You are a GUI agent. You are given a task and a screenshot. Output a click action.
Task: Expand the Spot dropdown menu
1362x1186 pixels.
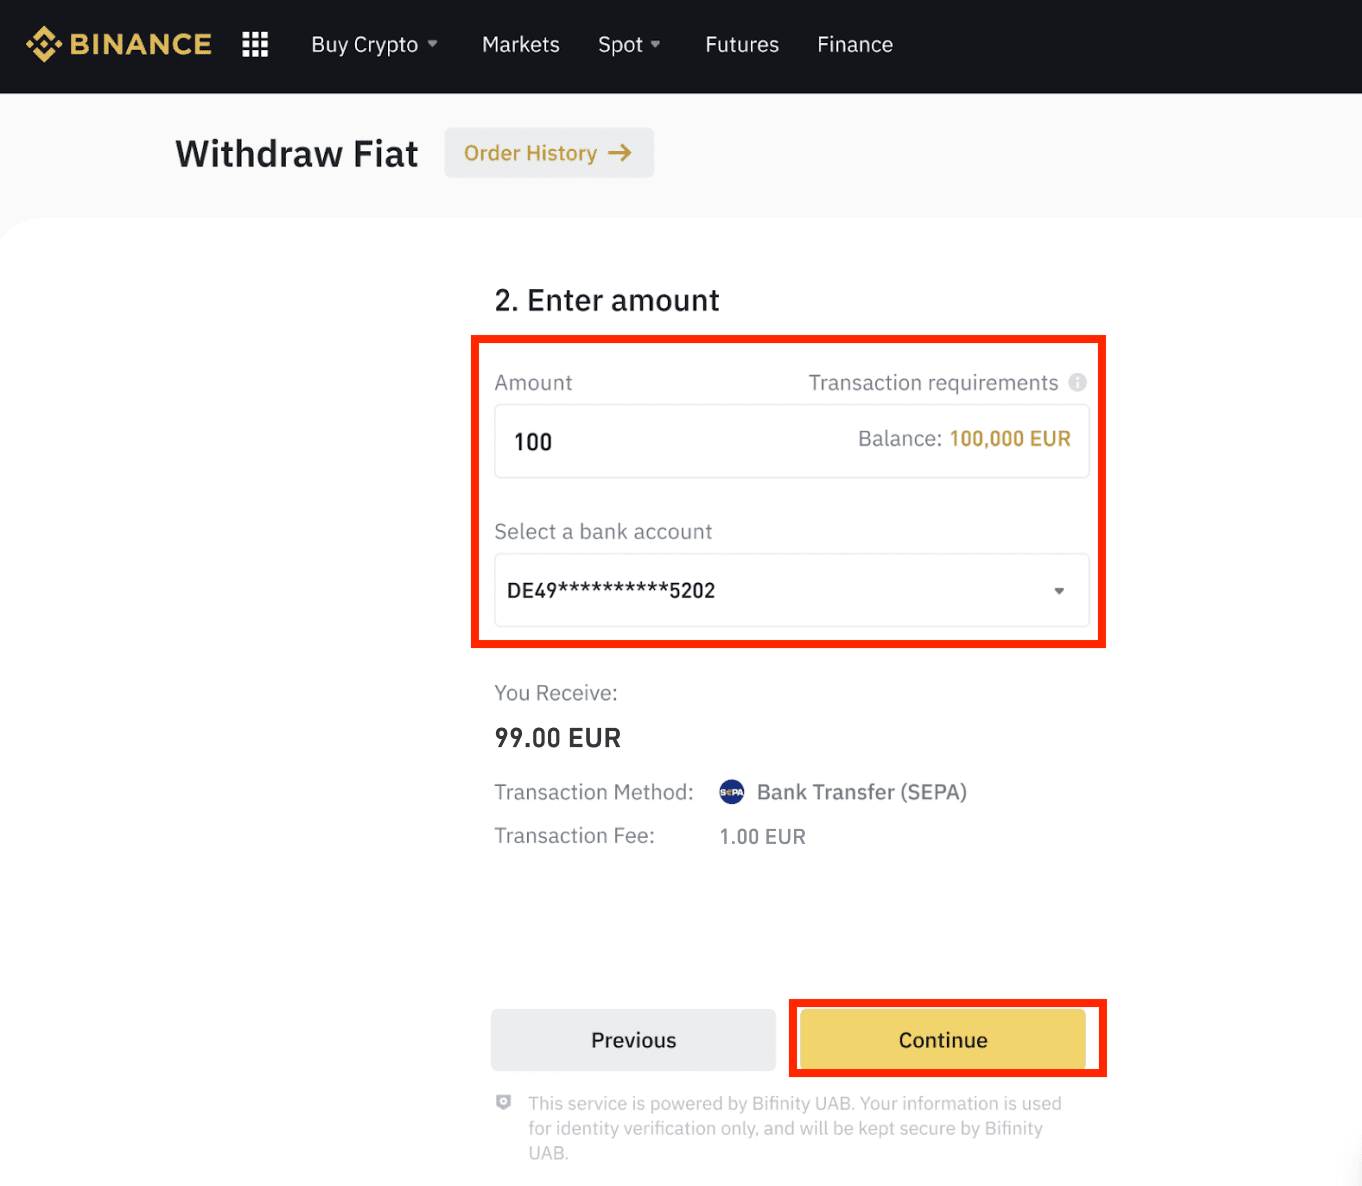click(629, 44)
